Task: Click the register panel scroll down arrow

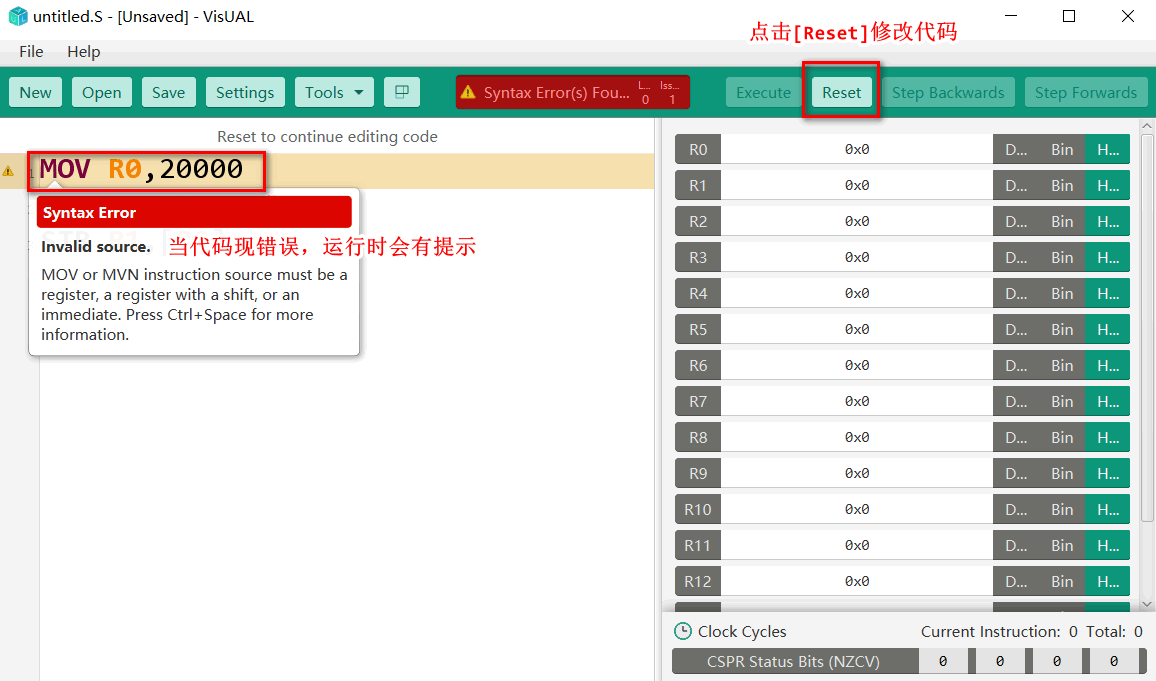Action: coord(1147,604)
